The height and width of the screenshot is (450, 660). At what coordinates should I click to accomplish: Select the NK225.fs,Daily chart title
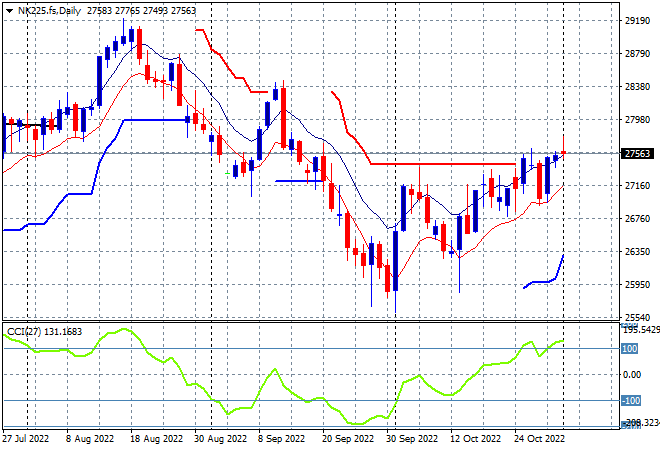tap(49, 11)
